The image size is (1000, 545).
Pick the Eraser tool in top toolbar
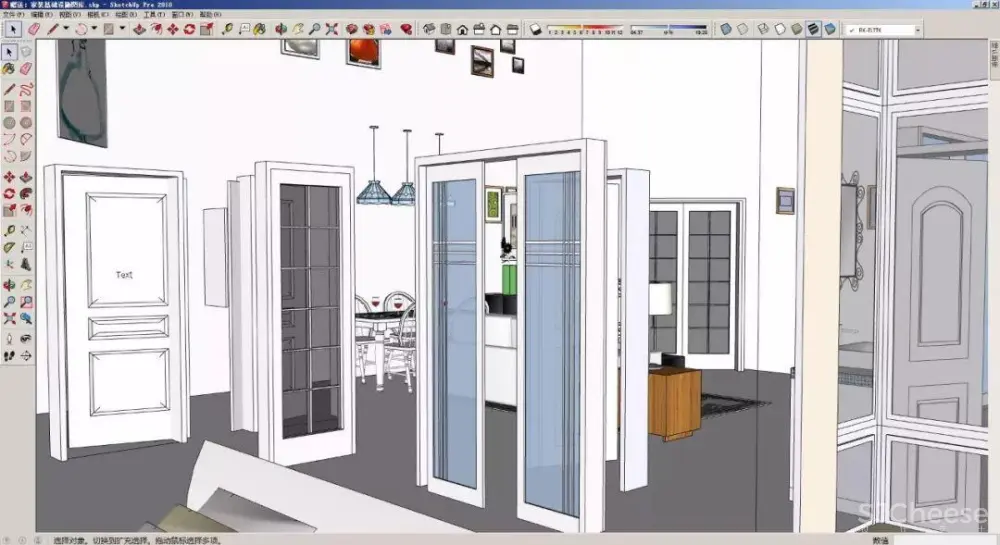[x=34, y=29]
